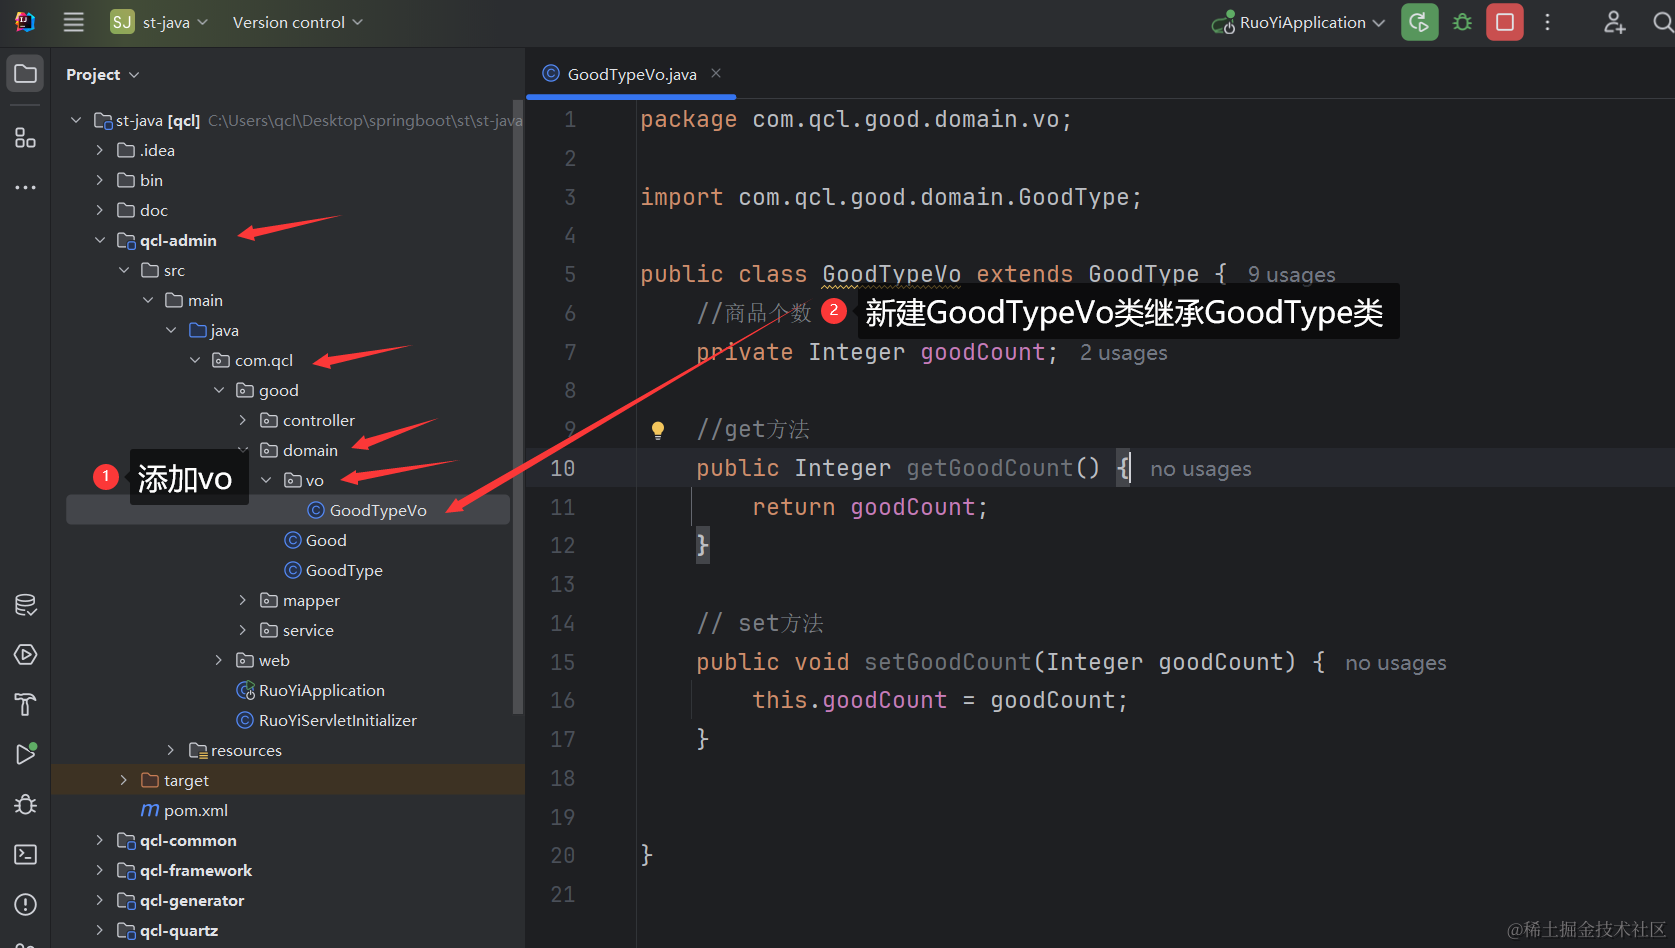
Task: Open the GoodType class in tree
Action: [343, 570]
